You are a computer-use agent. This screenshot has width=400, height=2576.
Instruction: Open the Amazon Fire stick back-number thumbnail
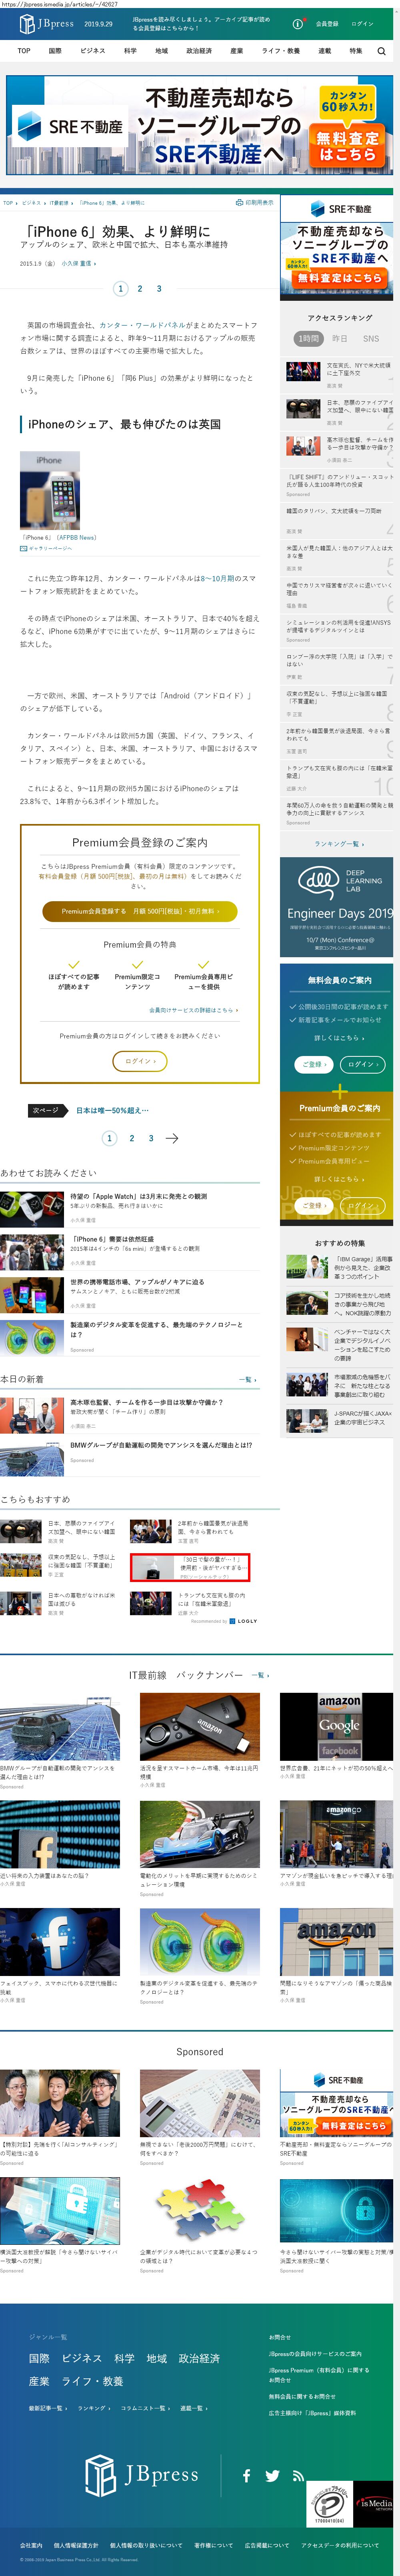coord(200,1726)
